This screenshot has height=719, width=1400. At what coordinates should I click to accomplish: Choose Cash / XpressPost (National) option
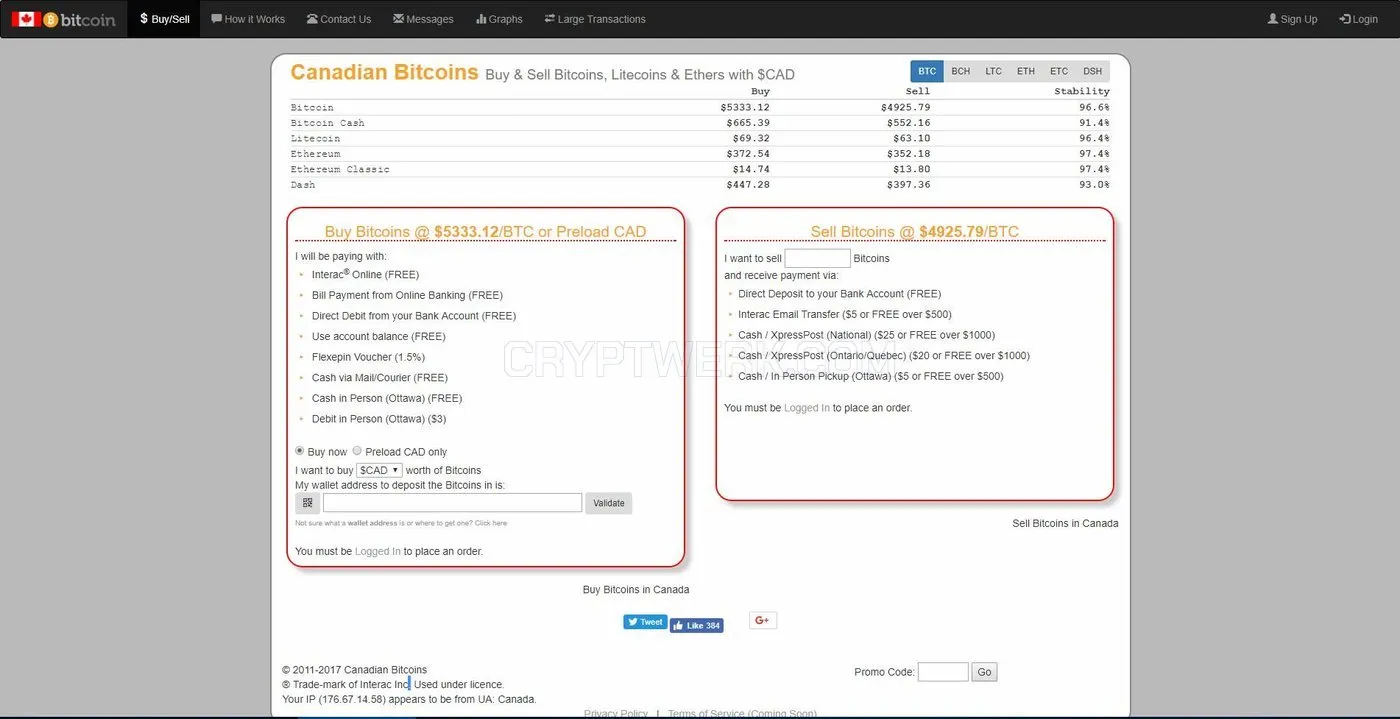coord(867,335)
